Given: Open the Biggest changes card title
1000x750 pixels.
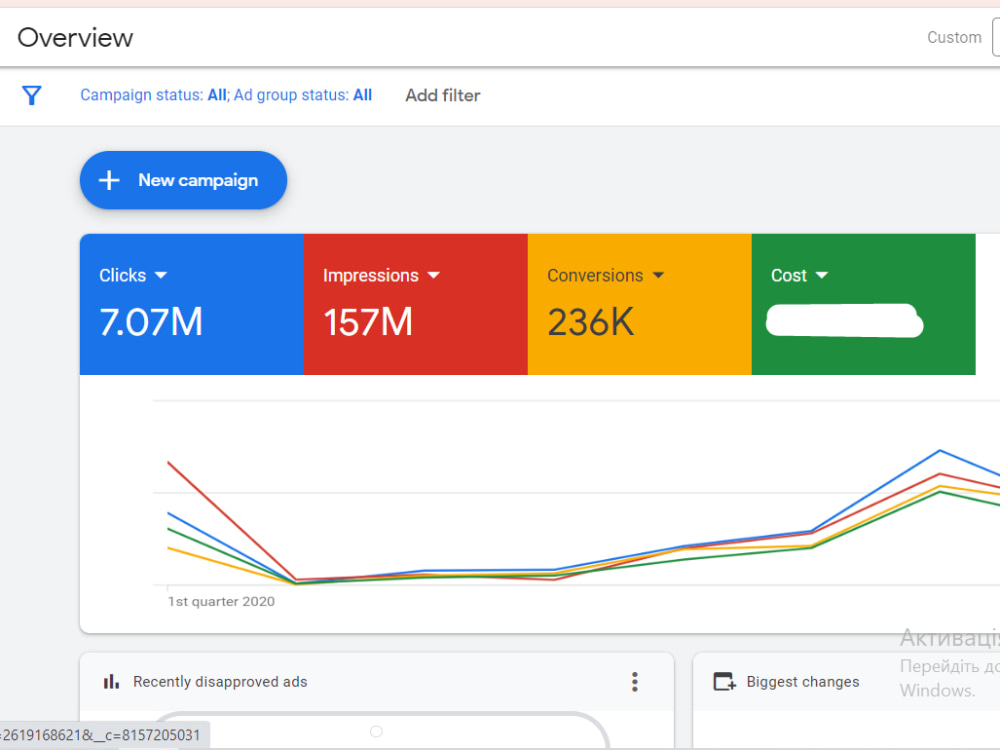Looking at the screenshot, I should [x=803, y=682].
